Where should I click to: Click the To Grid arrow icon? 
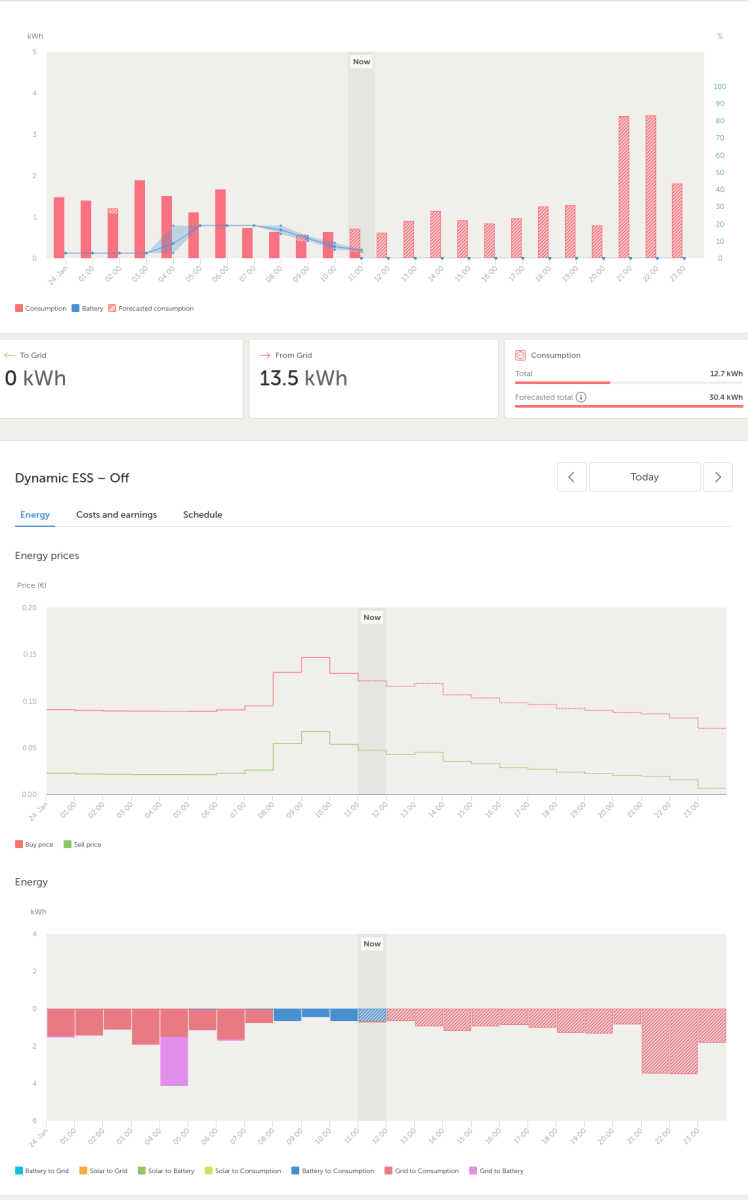point(10,355)
